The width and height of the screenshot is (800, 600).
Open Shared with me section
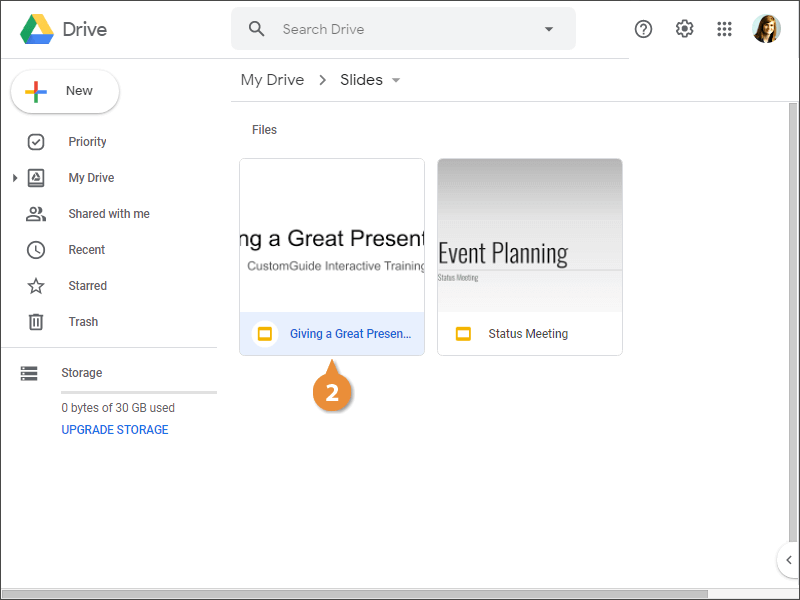point(108,214)
